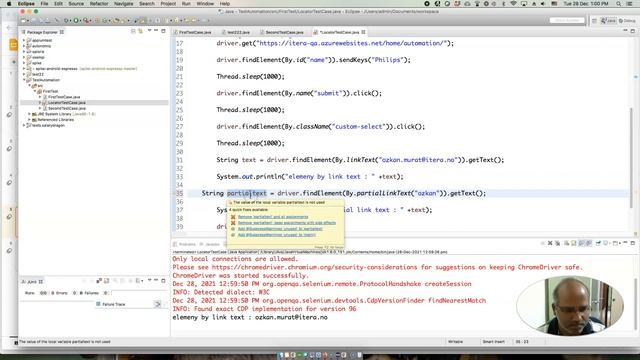Minimize the Package Explorer view
Image resolution: width=640 pixels, height=360 pixels.
(156, 31)
